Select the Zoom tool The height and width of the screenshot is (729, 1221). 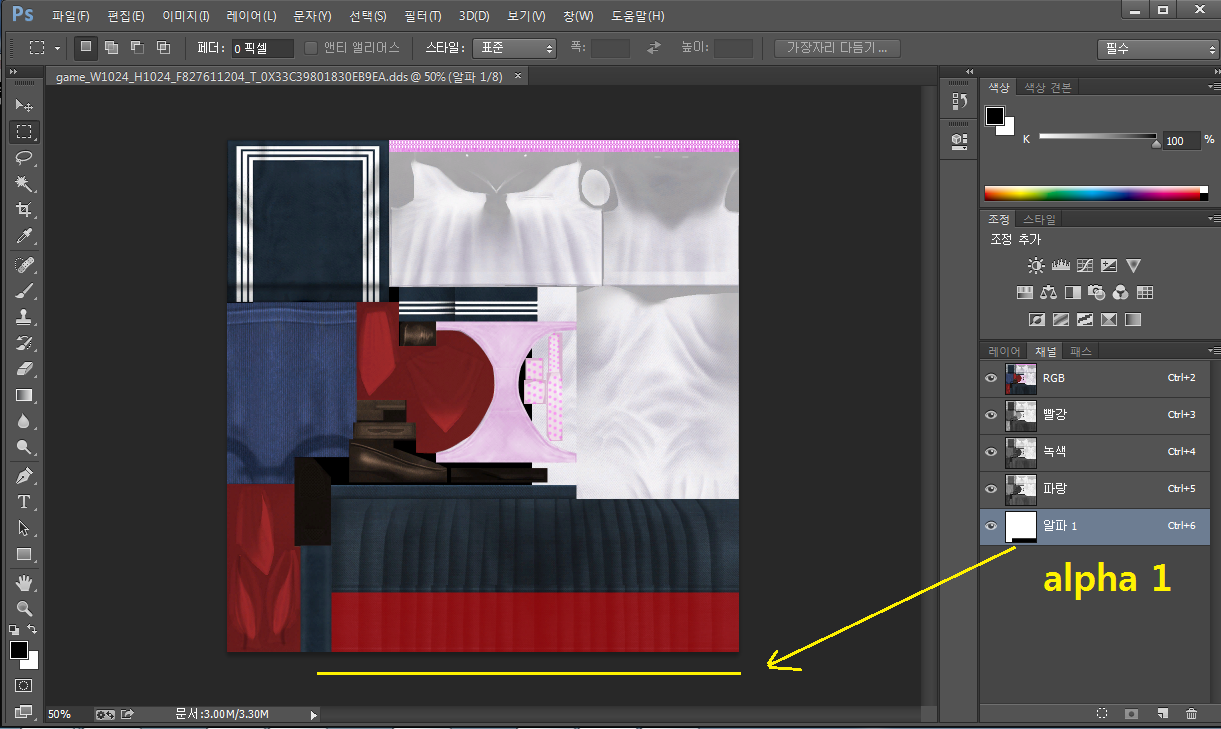tap(25, 608)
